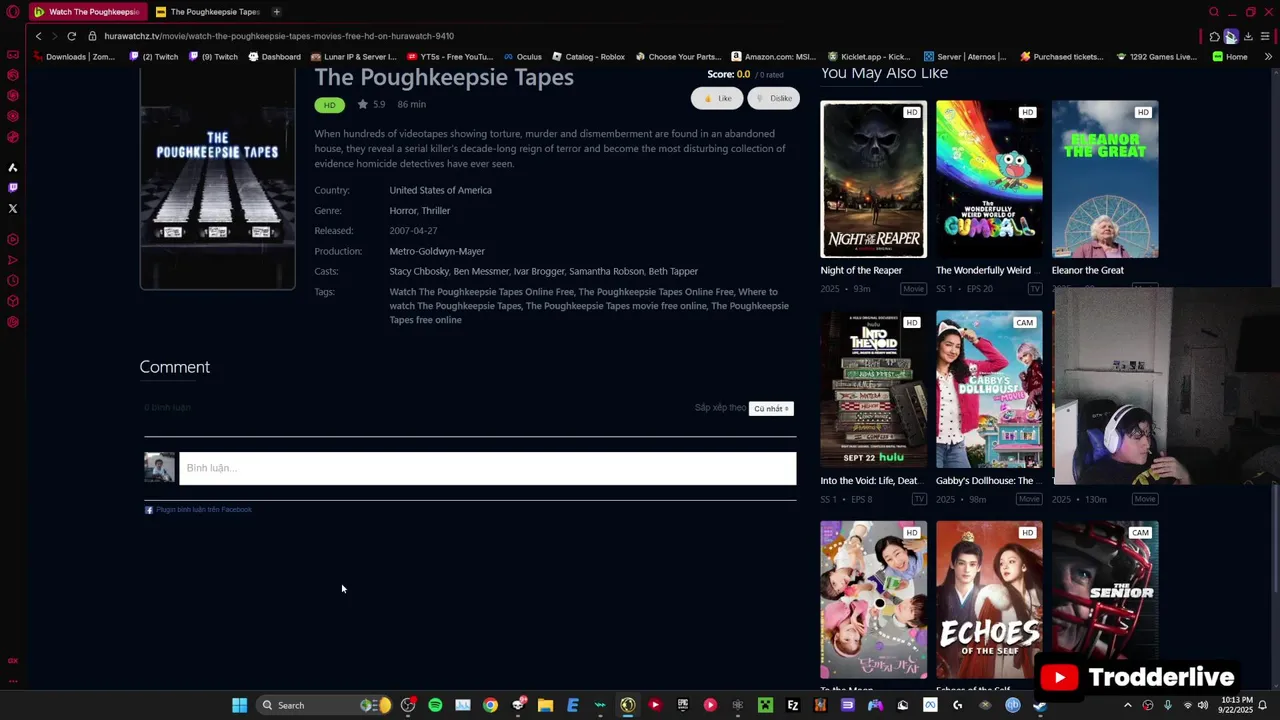Open the Downloads | Zom... bookmark
This screenshot has width=1280, height=720.
73,57
